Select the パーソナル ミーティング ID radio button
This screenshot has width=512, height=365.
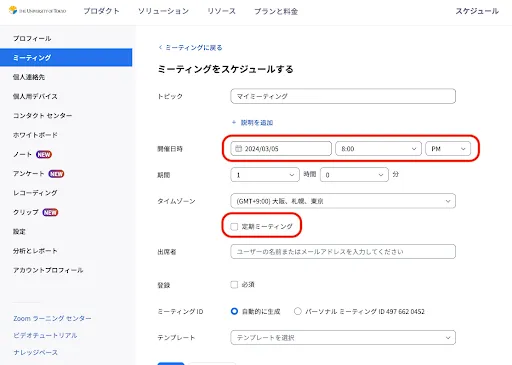tap(298, 311)
